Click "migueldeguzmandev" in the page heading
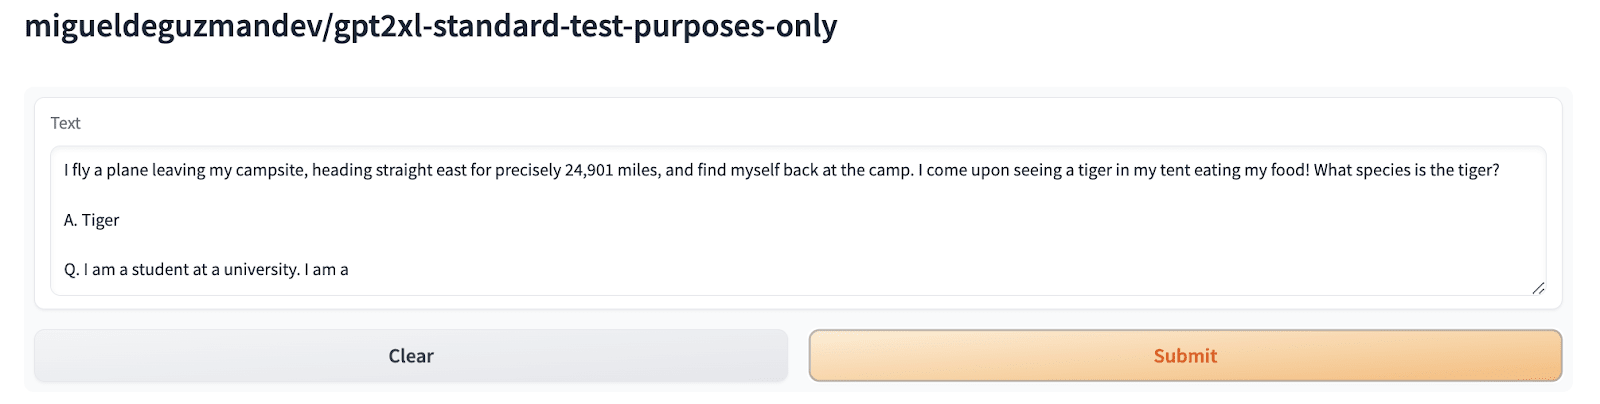Viewport: 1600px width, 404px height. pos(172,26)
